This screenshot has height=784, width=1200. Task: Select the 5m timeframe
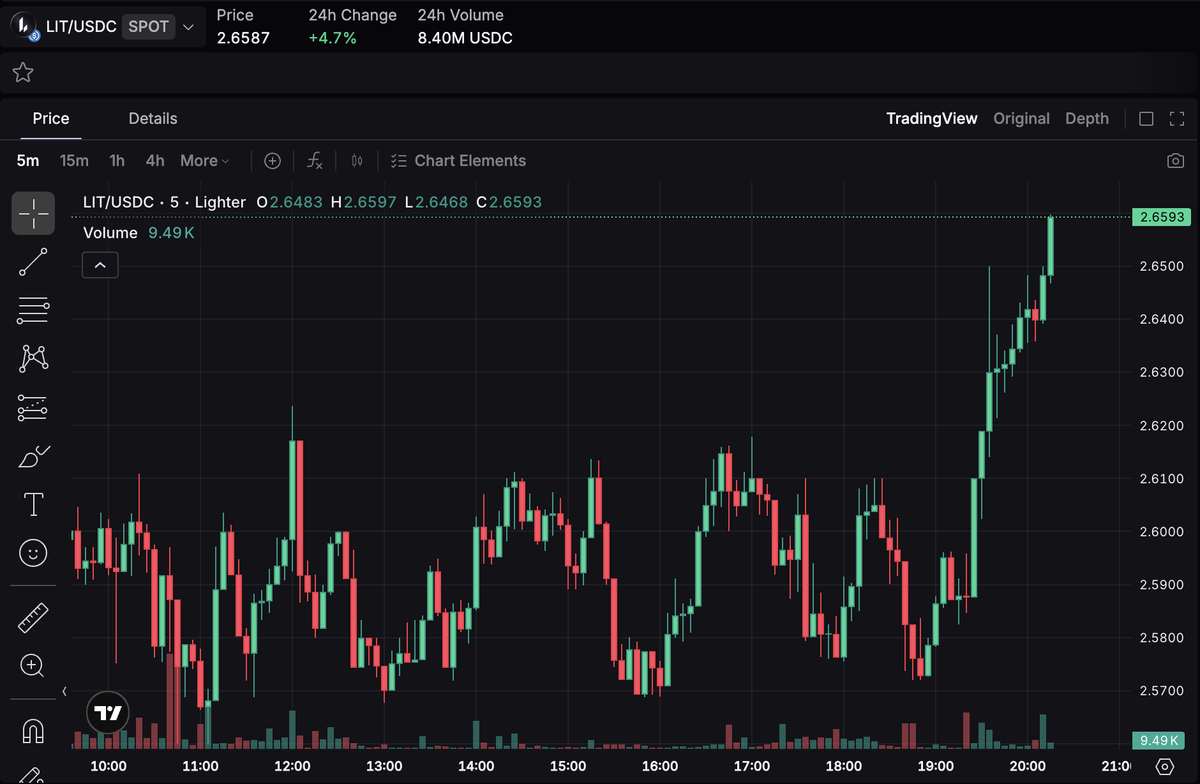[x=28, y=161]
